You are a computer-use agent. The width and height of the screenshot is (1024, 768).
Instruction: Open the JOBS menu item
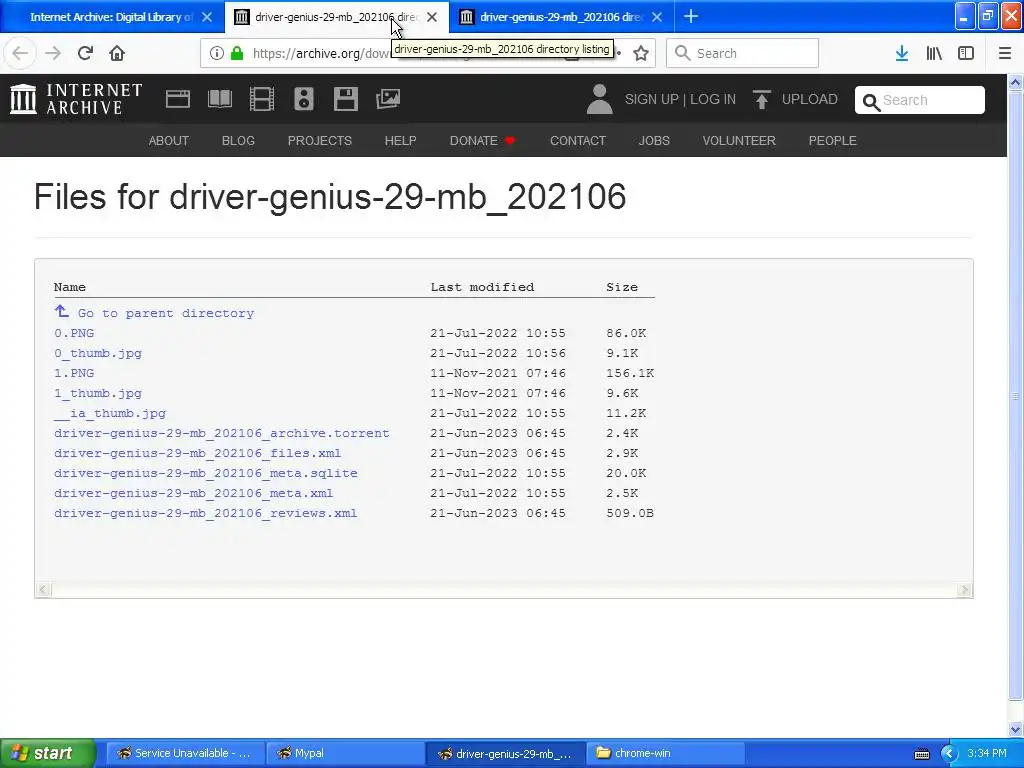(654, 140)
